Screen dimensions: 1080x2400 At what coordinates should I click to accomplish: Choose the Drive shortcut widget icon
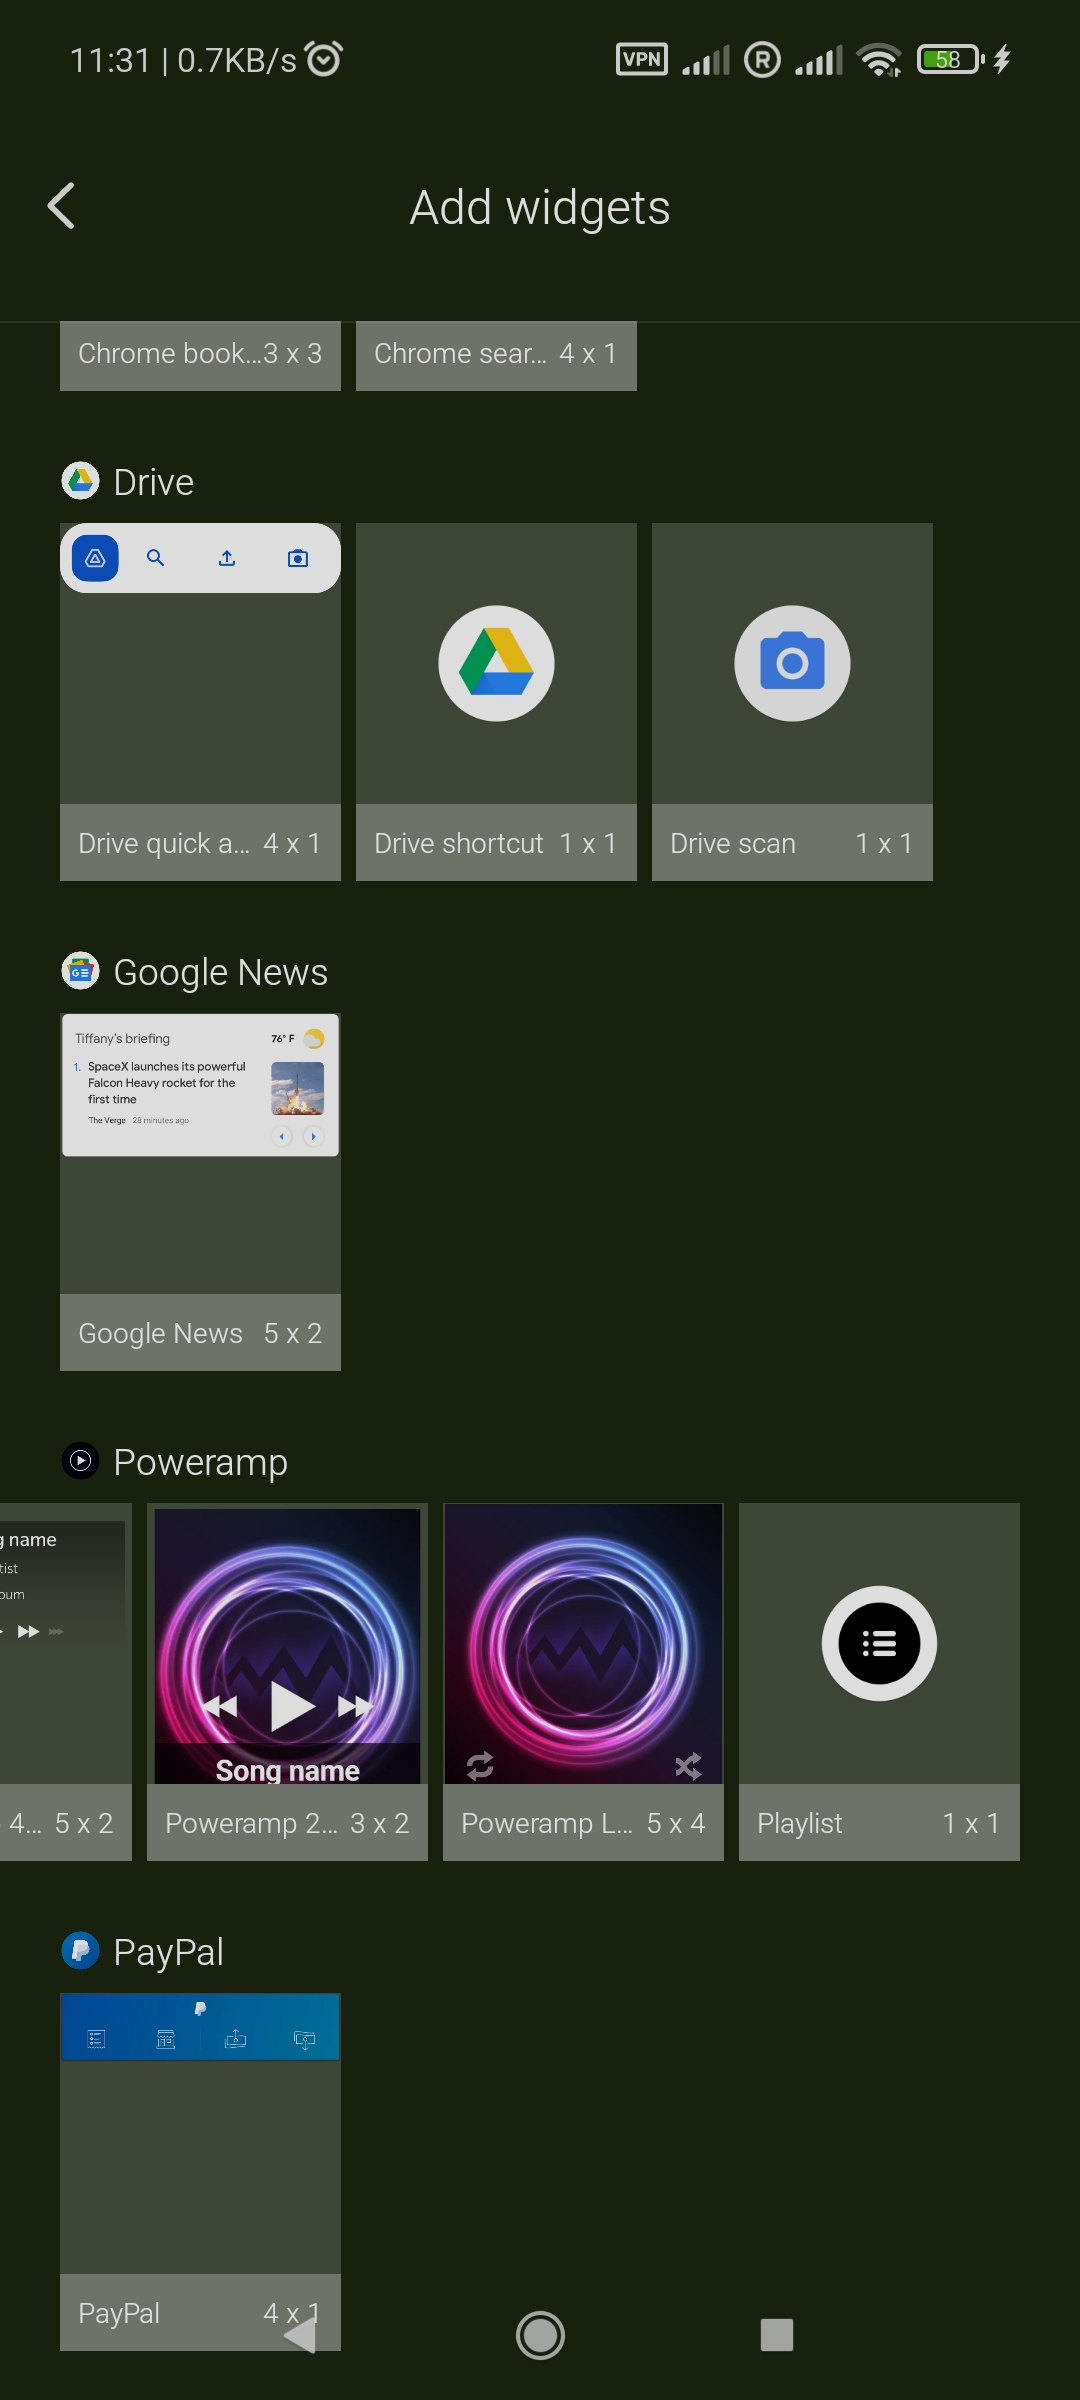pyautogui.click(x=496, y=663)
